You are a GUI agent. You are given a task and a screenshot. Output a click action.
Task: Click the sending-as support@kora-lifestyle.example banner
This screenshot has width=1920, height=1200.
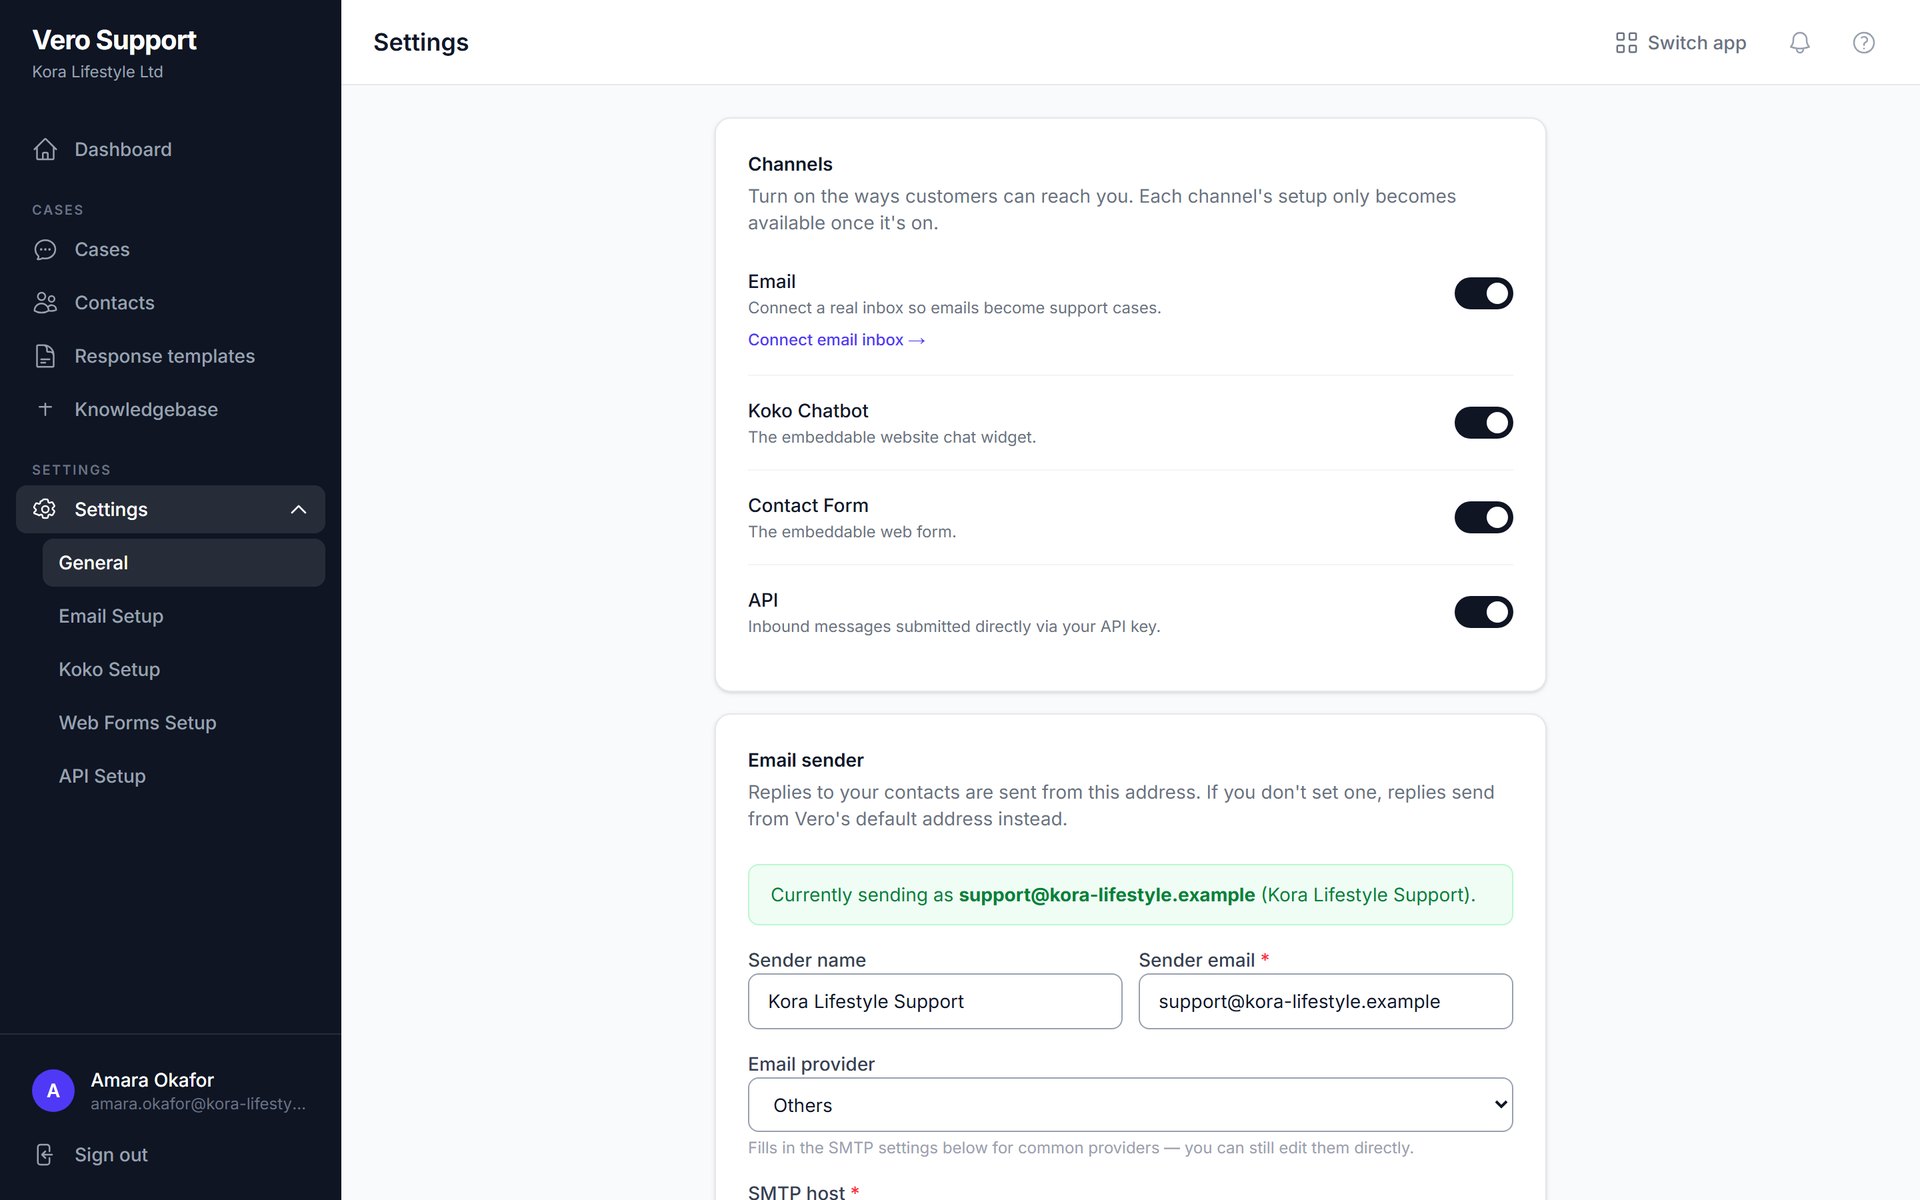[1130, 895]
